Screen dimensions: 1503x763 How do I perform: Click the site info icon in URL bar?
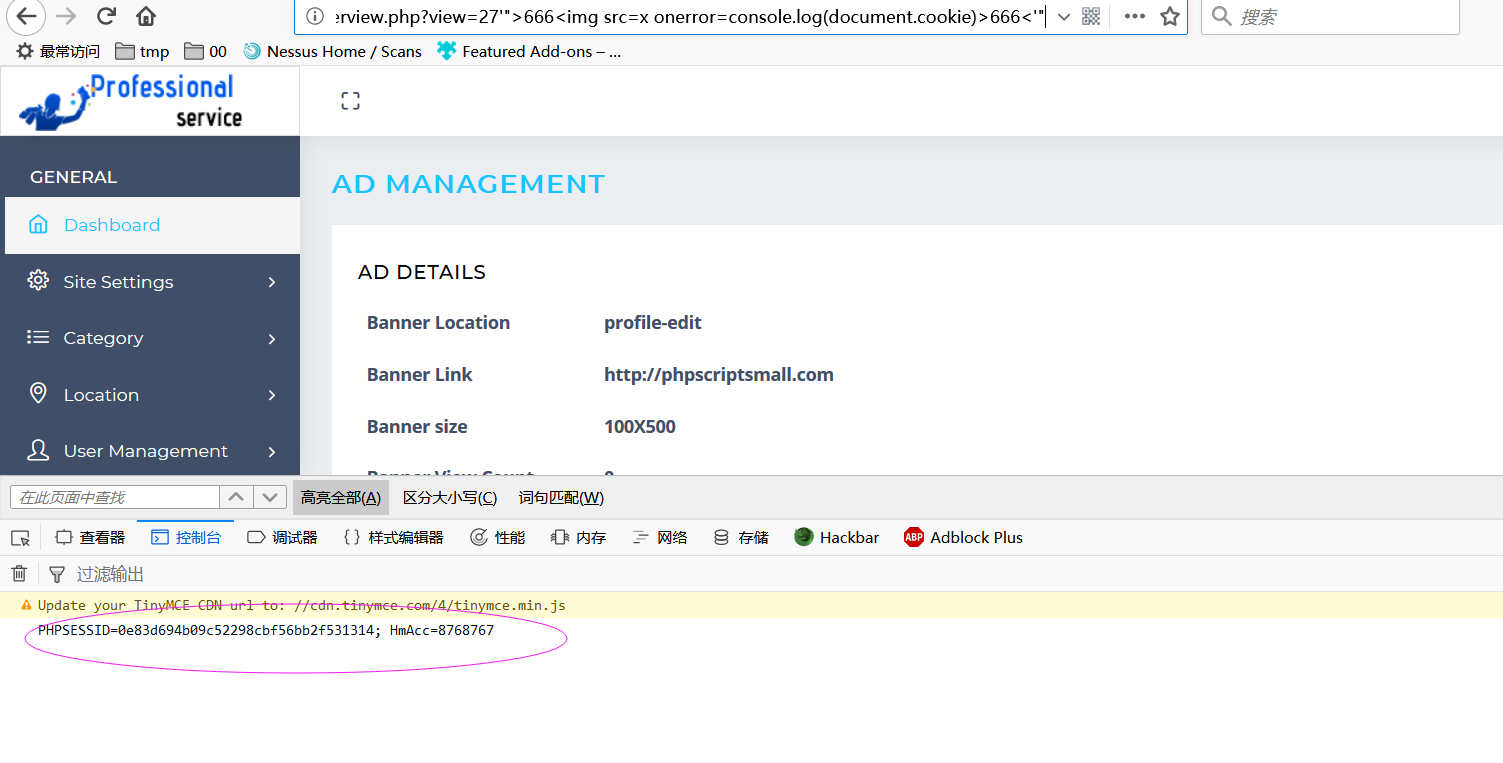coord(314,16)
